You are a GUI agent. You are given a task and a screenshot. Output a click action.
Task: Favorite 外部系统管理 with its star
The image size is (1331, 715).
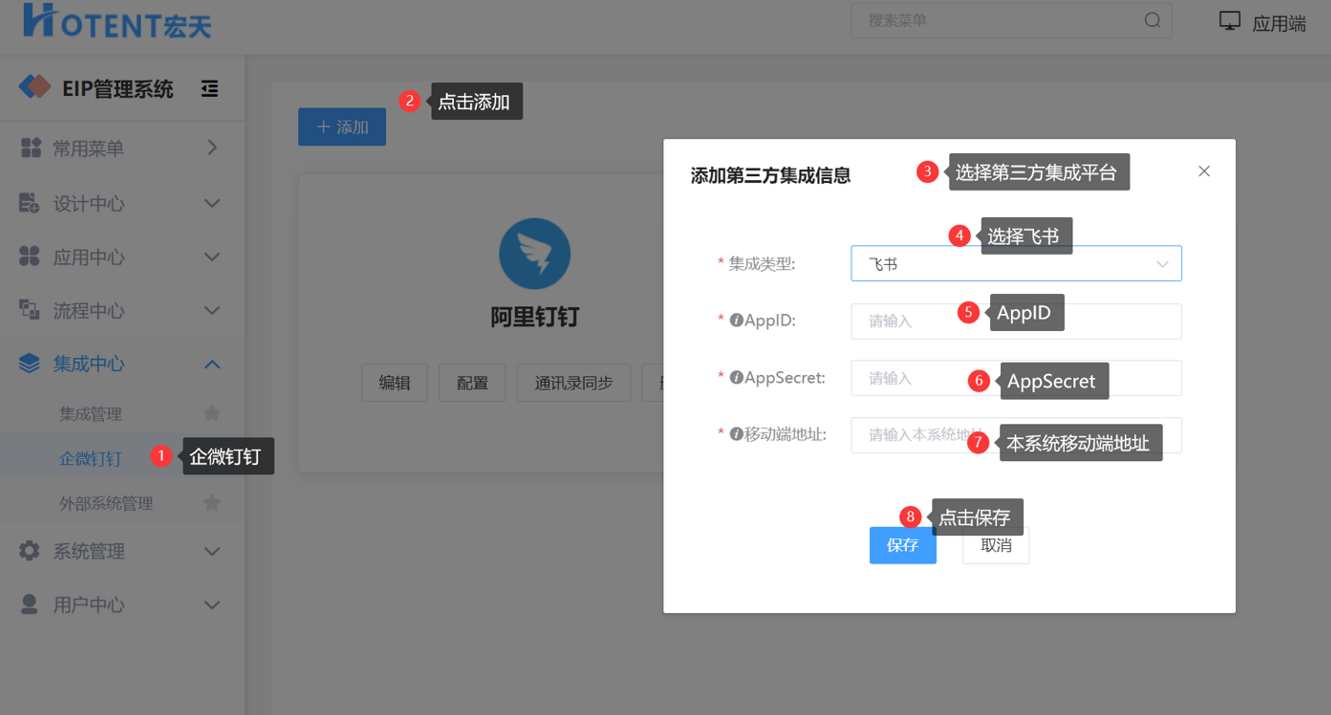click(212, 502)
